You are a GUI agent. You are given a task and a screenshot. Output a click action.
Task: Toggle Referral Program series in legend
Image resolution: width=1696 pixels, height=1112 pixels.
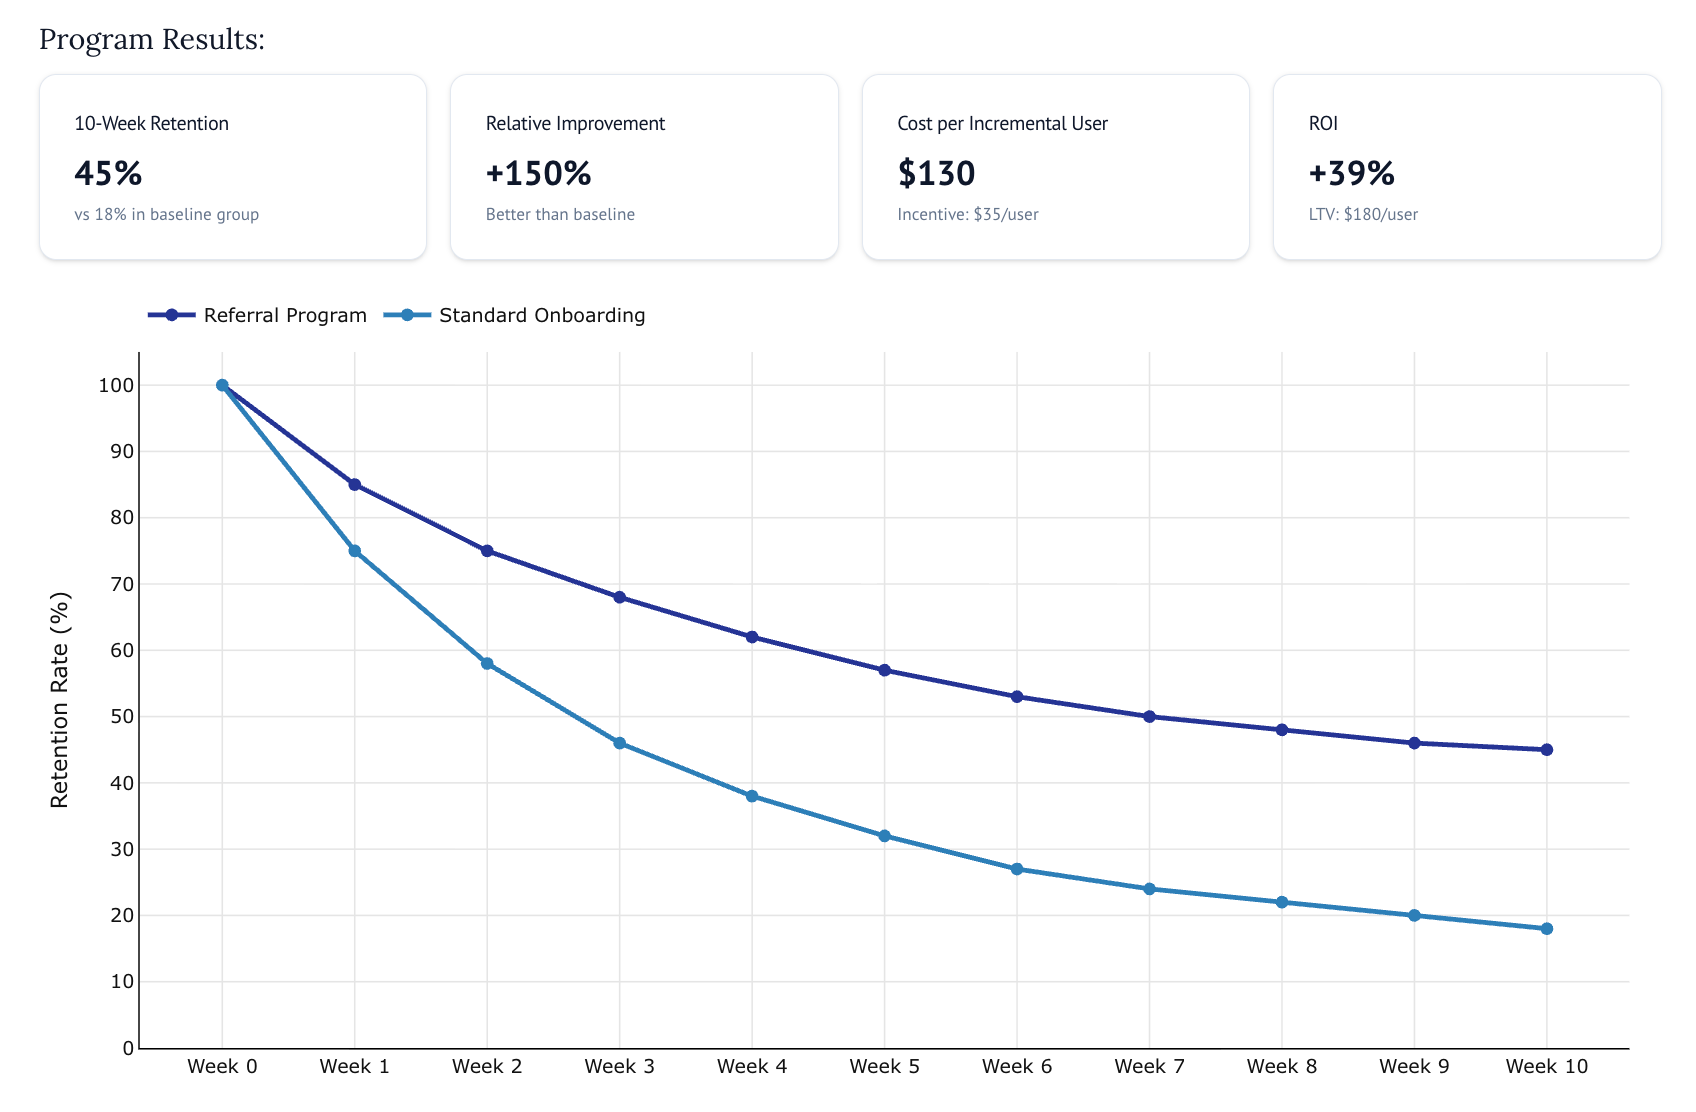pos(258,315)
